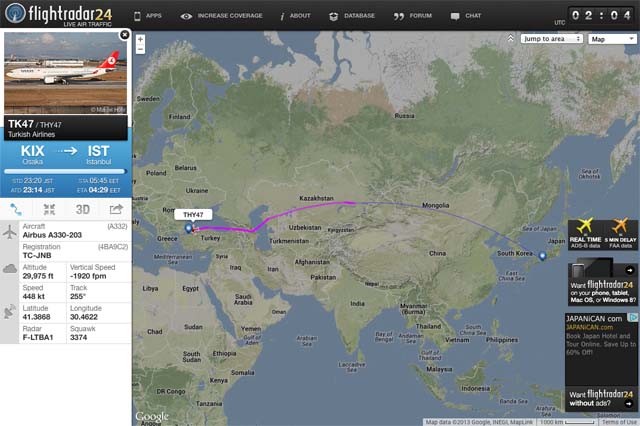The height and width of the screenshot is (426, 640).
Task: Open Flightradar24 without ads banner
Action: pyautogui.click(x=601, y=399)
